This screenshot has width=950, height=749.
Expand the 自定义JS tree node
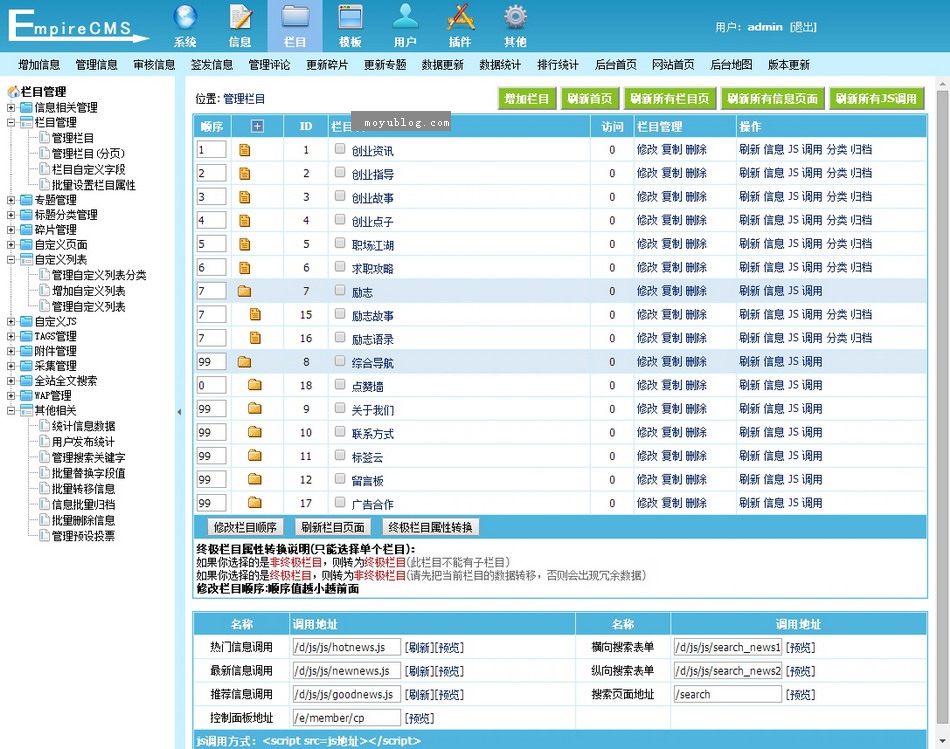coord(11,322)
